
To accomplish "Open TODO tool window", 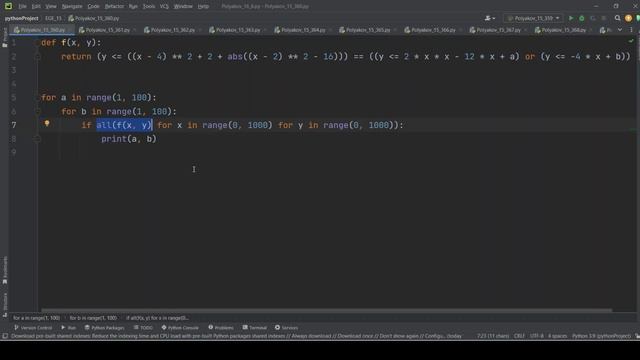I will [x=143, y=328].
